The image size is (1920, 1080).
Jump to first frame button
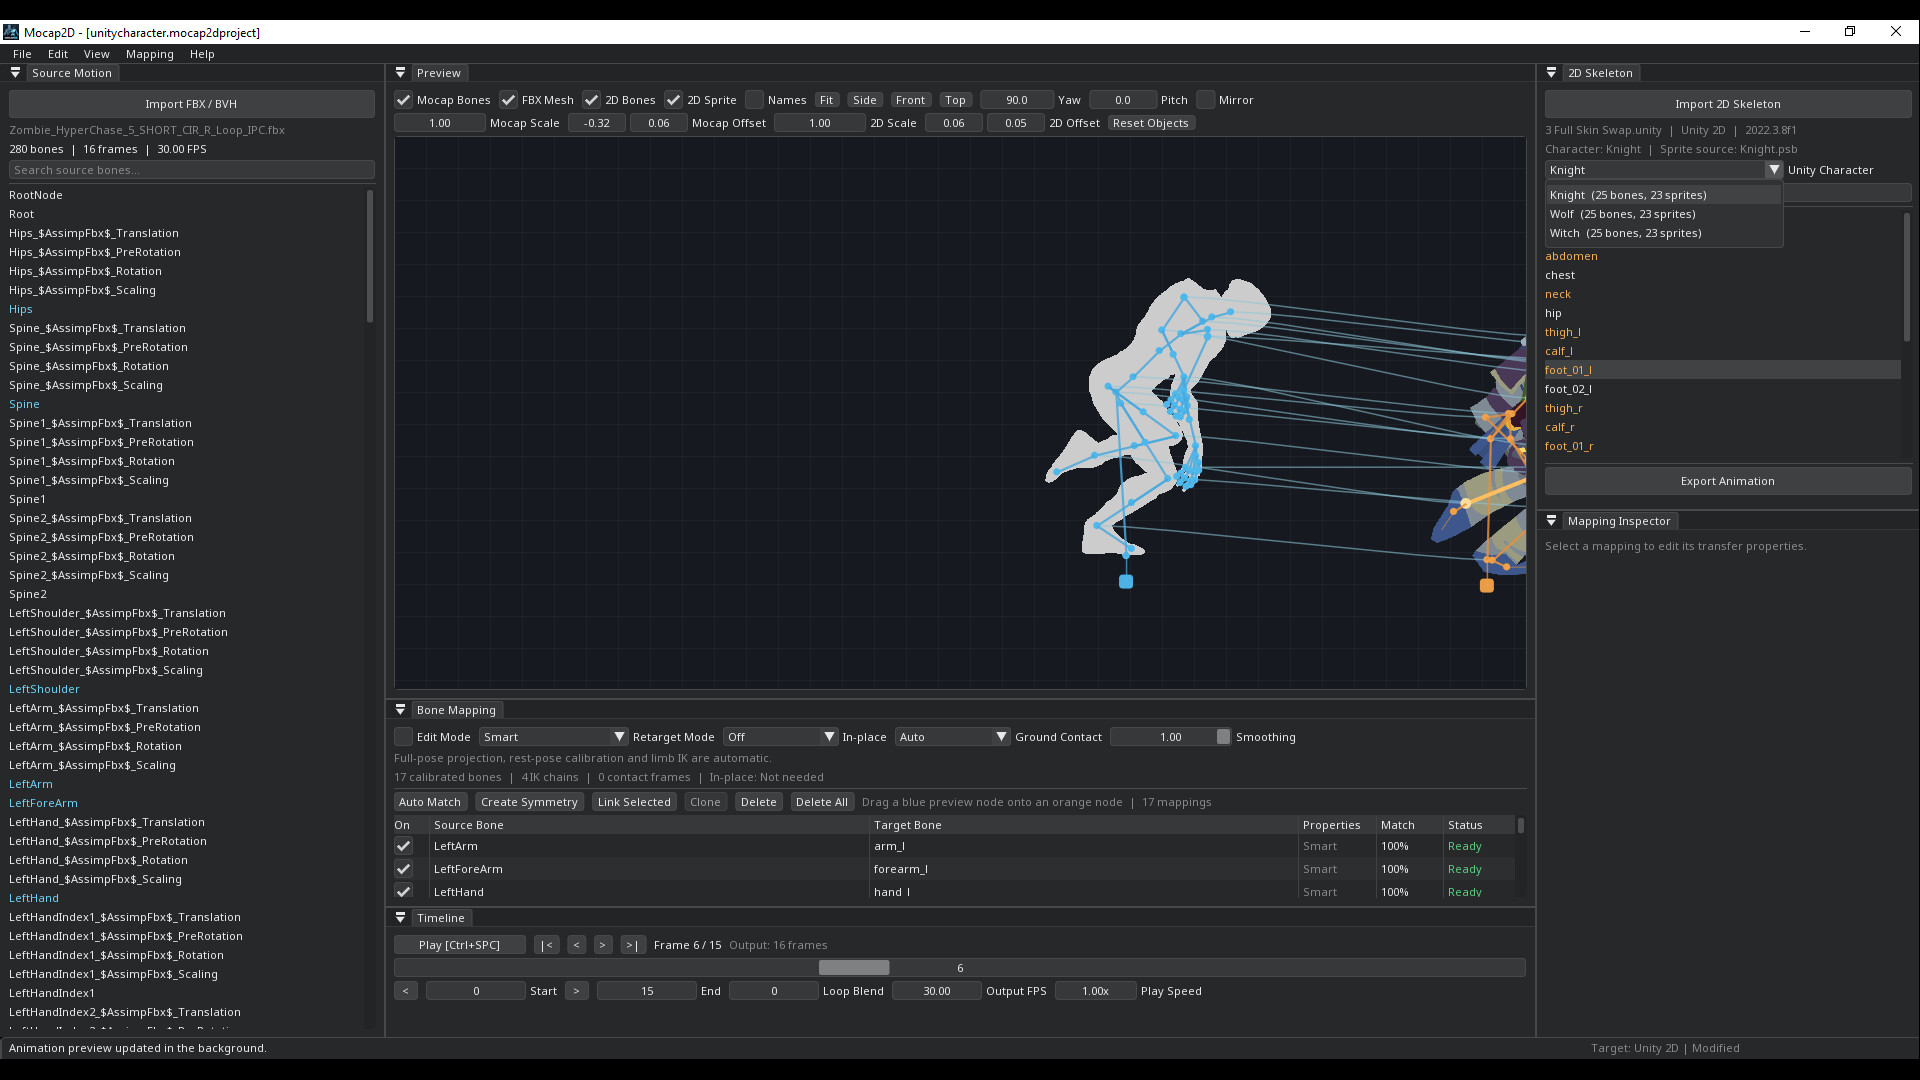pos(546,945)
